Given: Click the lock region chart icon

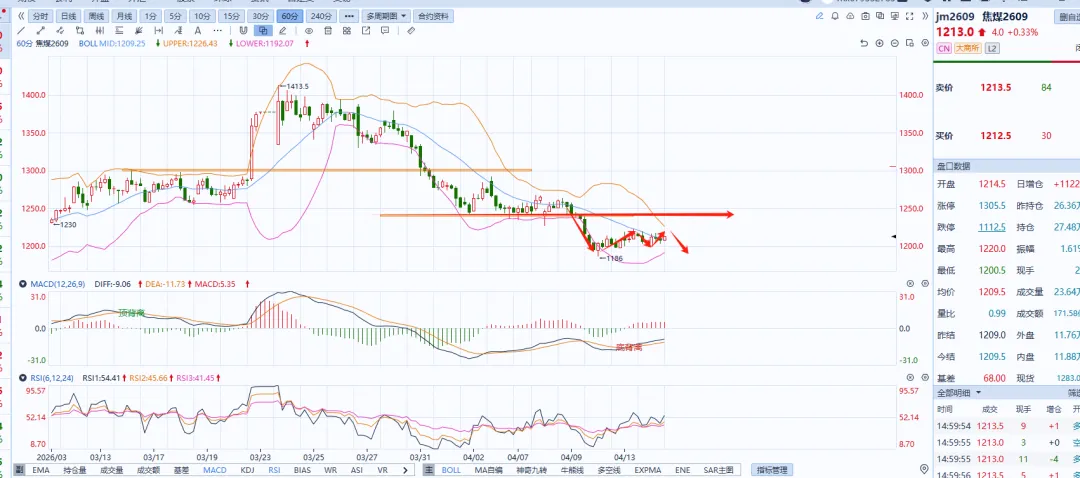Looking at the screenshot, I should tap(910, 43).
